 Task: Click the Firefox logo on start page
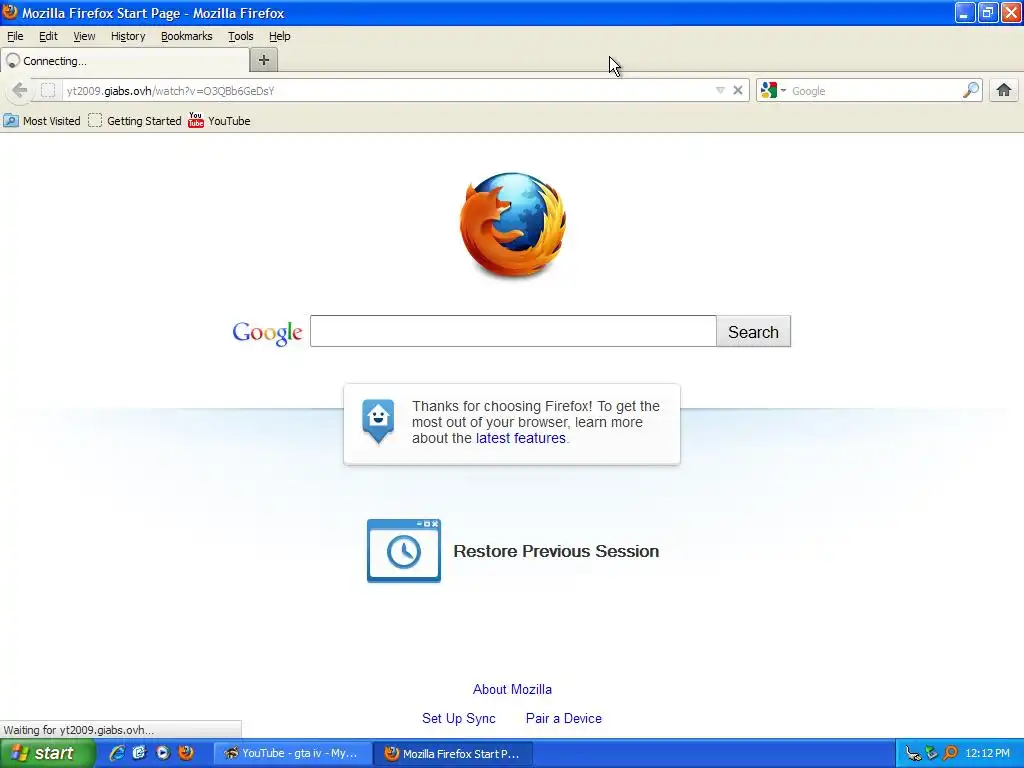(x=513, y=225)
